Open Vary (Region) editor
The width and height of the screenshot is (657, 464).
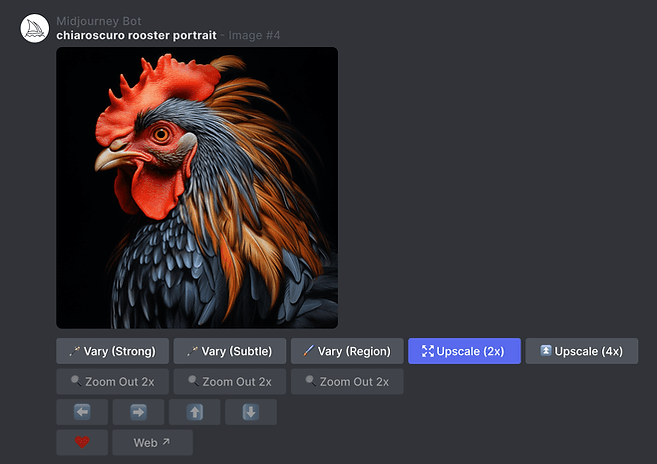347,351
